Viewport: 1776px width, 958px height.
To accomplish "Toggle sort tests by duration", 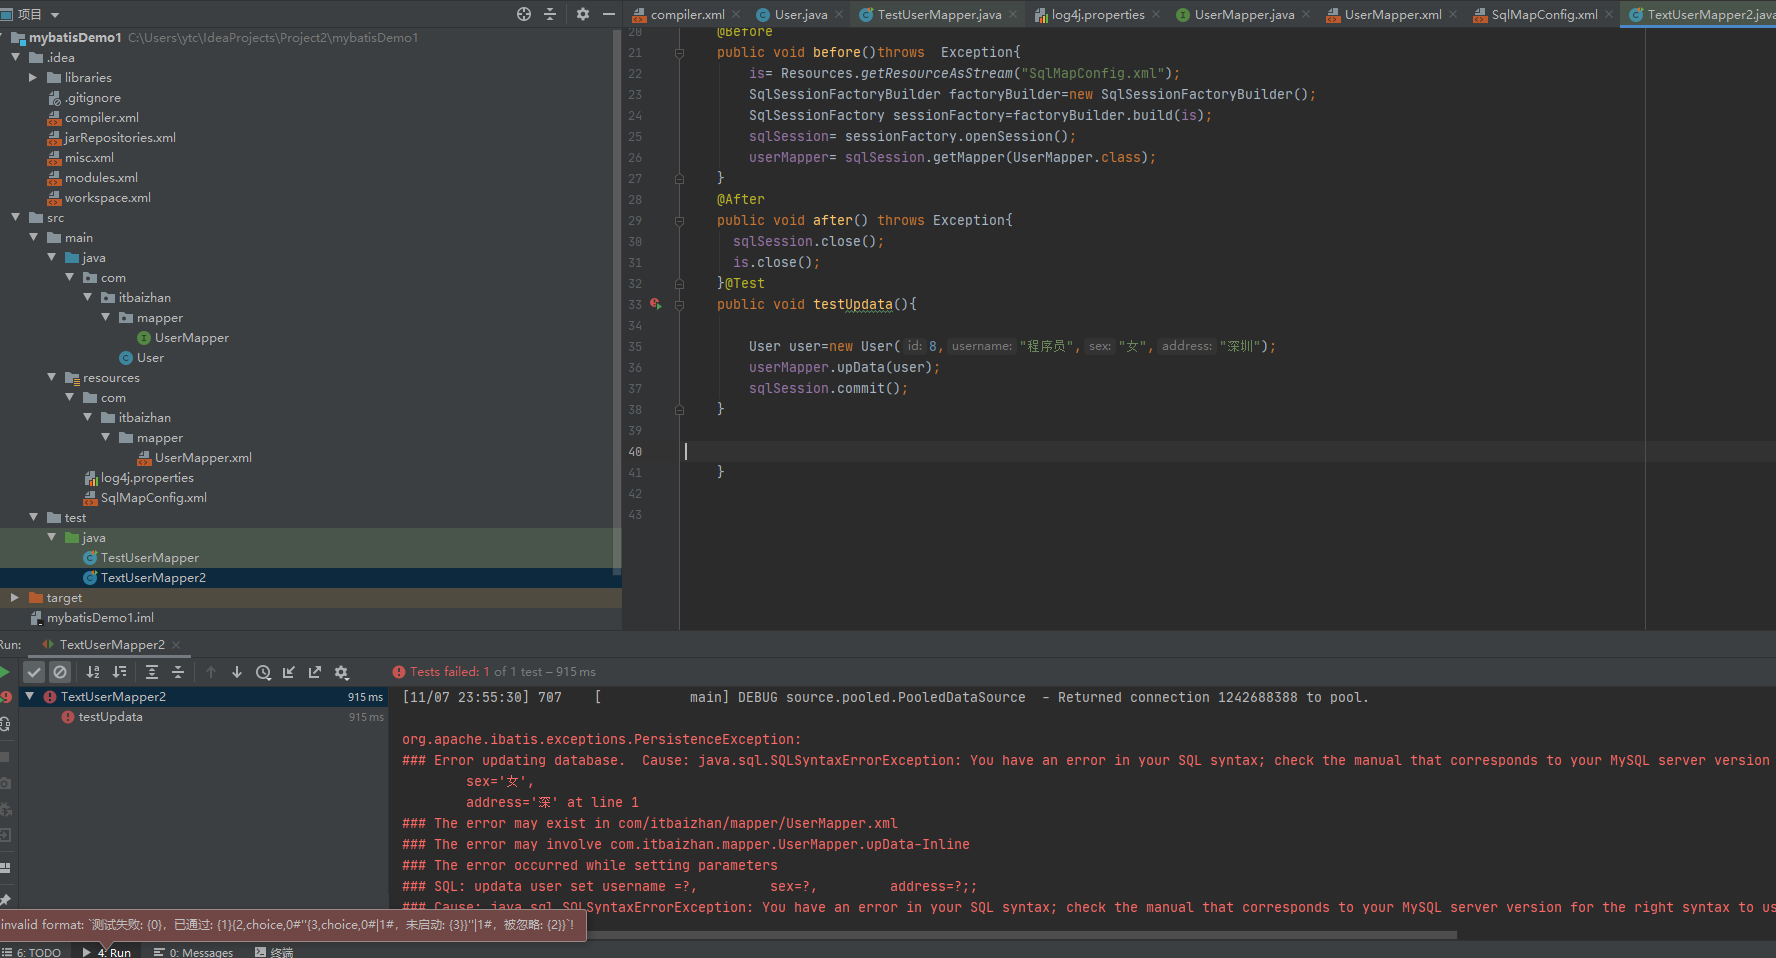I will tap(120, 672).
